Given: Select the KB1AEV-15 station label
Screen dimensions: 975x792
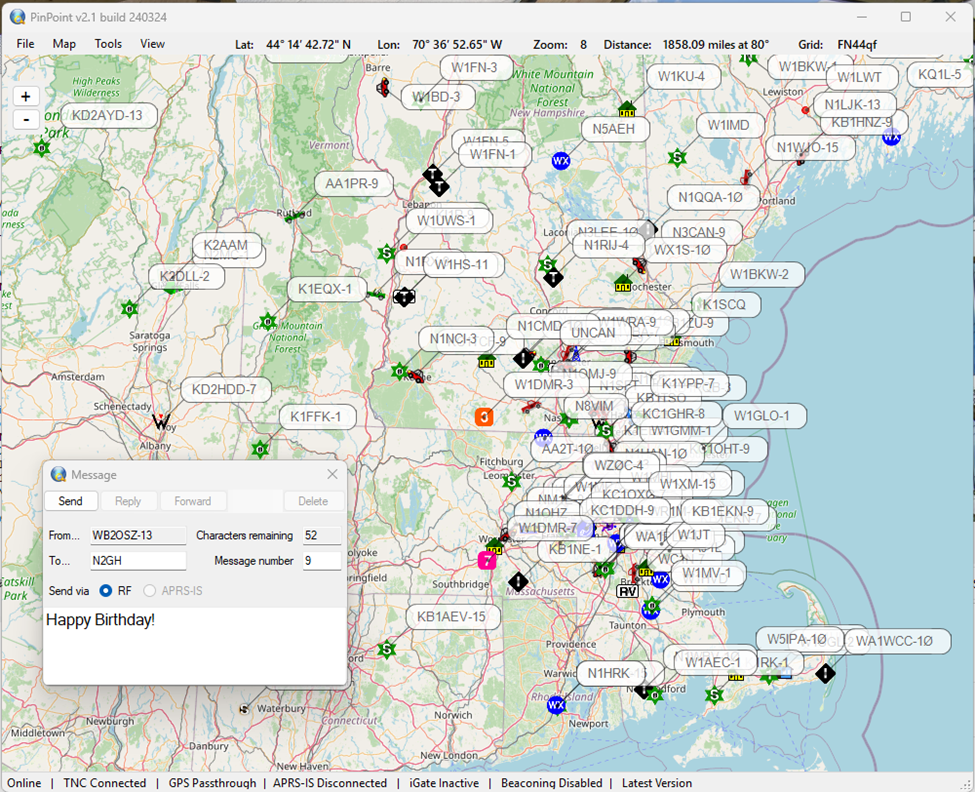Looking at the screenshot, I should (451, 617).
